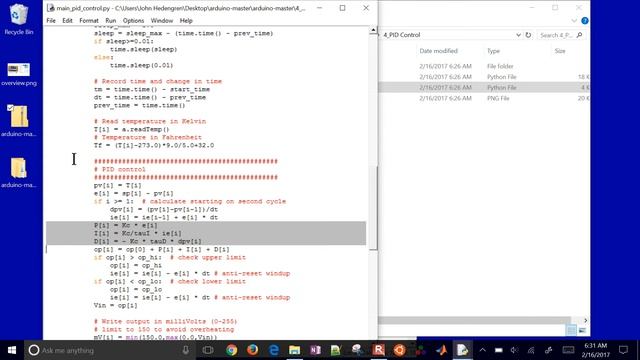
Task: Launch Microsoft Edge from the taskbar
Action: [x=273, y=350]
